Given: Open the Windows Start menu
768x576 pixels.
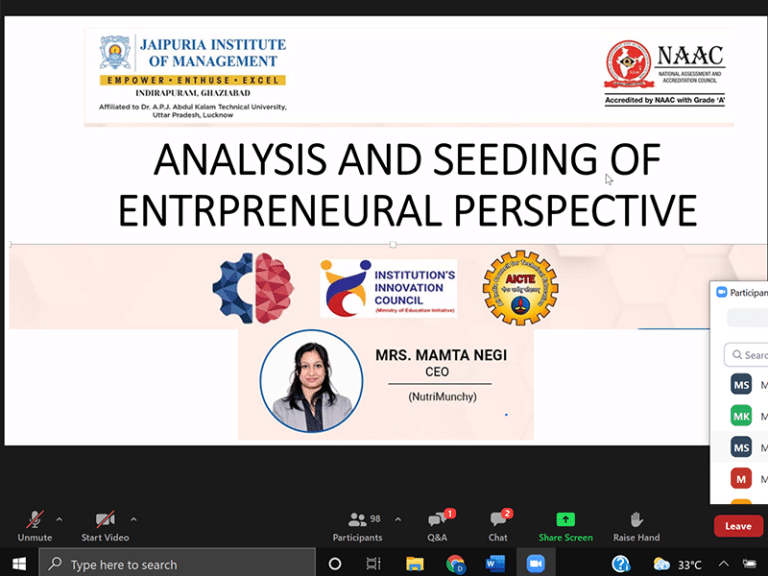Looking at the screenshot, I should (x=18, y=564).
